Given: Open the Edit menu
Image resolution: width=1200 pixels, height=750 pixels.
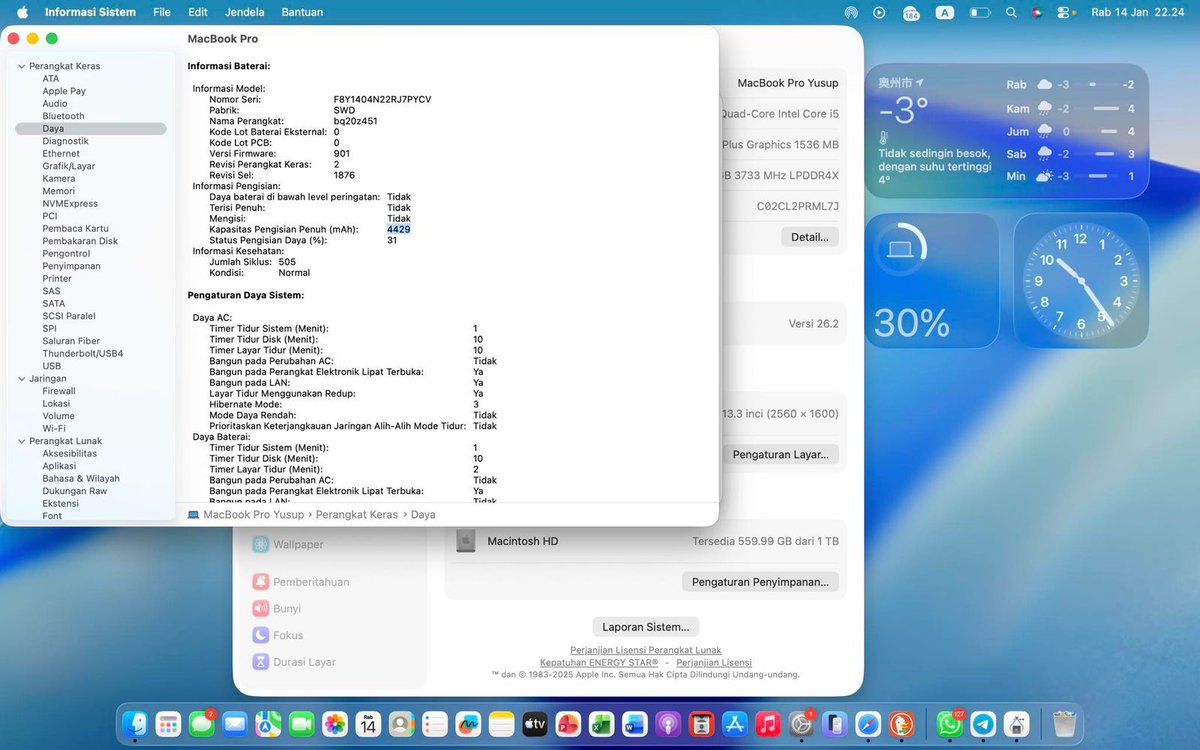Looking at the screenshot, I should (x=198, y=12).
